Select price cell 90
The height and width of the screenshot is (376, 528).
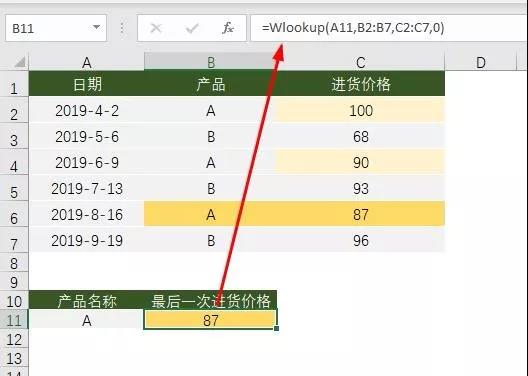[x=361, y=162]
